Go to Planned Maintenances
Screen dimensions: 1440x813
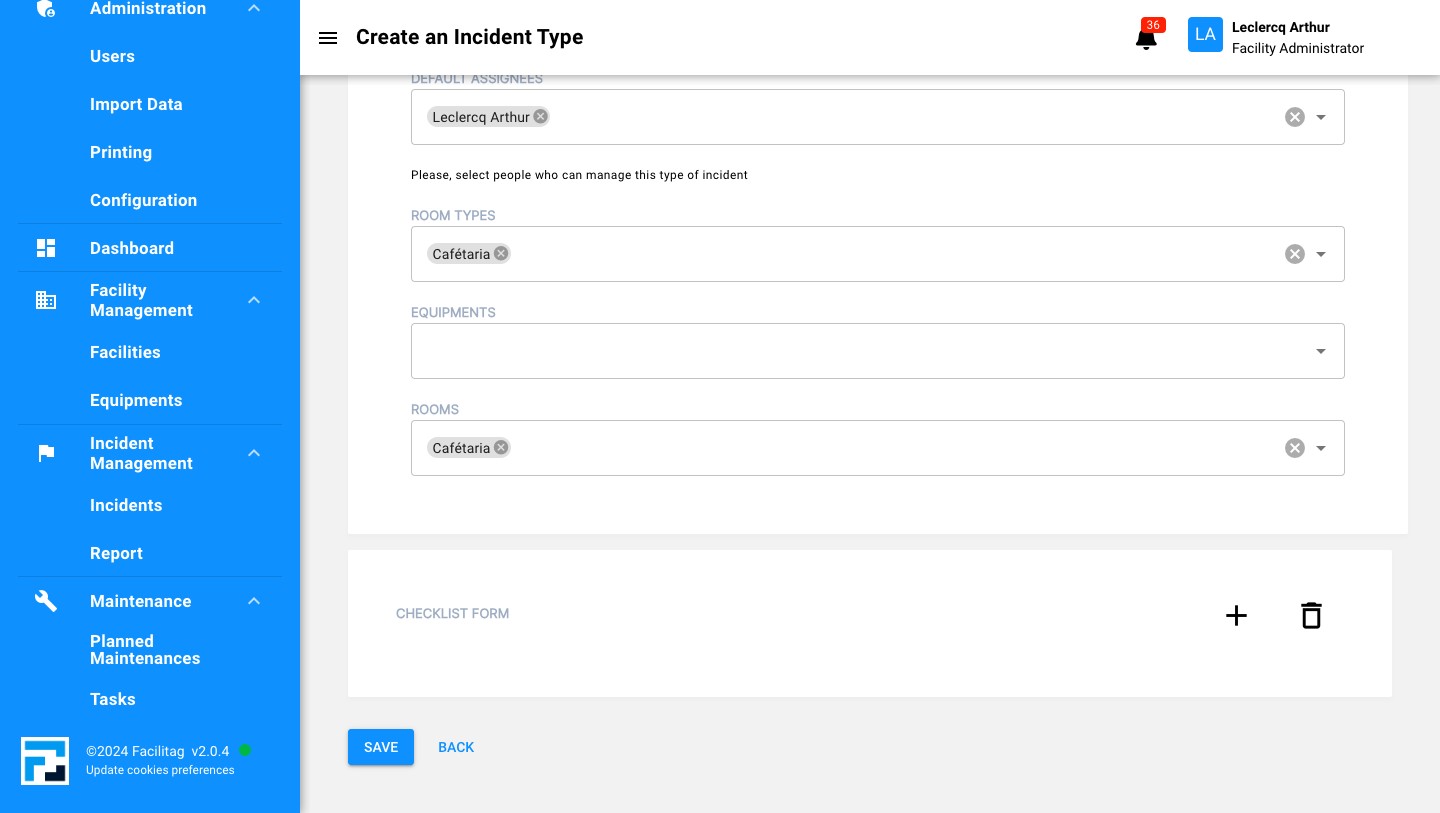tap(145, 650)
